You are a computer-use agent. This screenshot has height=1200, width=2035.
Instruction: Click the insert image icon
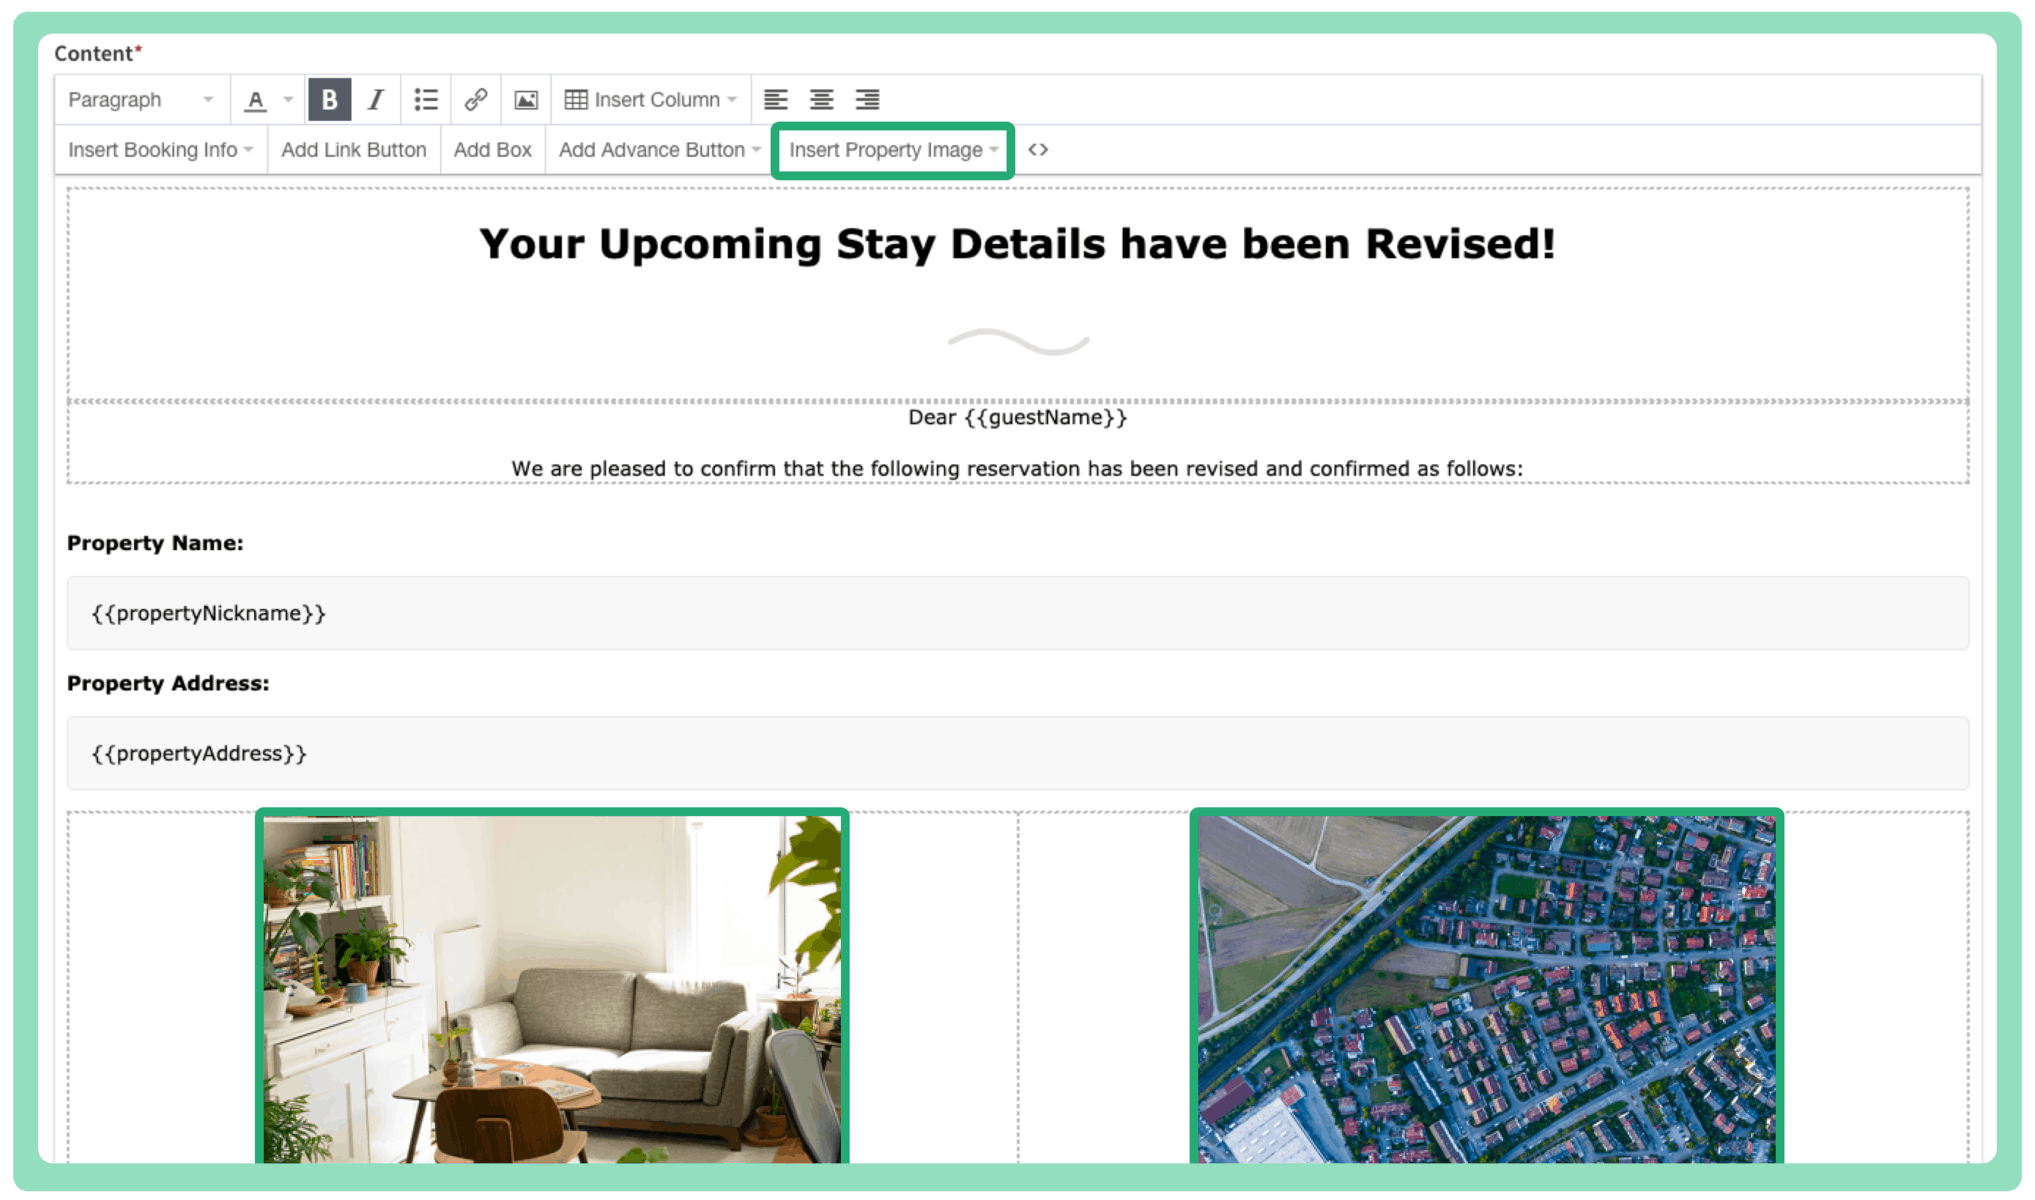pyautogui.click(x=526, y=100)
